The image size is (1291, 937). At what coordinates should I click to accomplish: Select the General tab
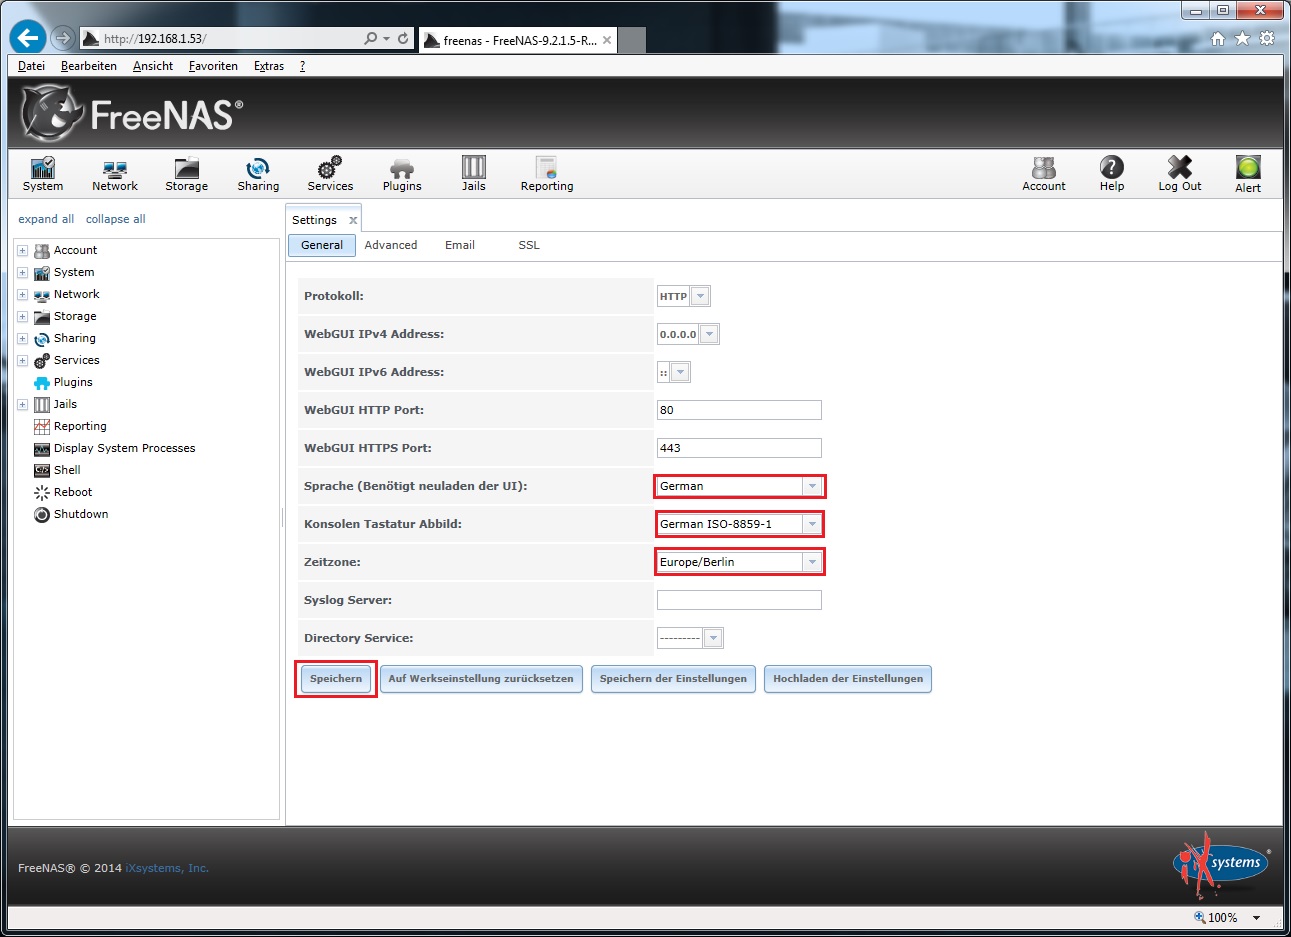322,245
